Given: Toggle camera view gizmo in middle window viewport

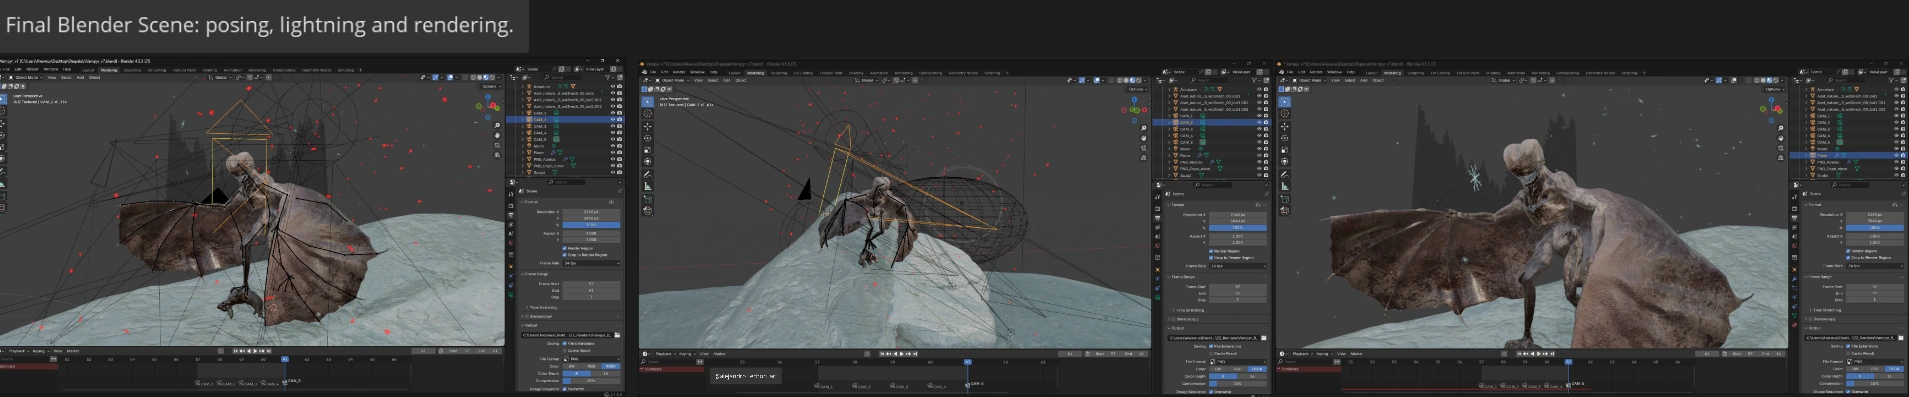Looking at the screenshot, I should coord(1144,148).
